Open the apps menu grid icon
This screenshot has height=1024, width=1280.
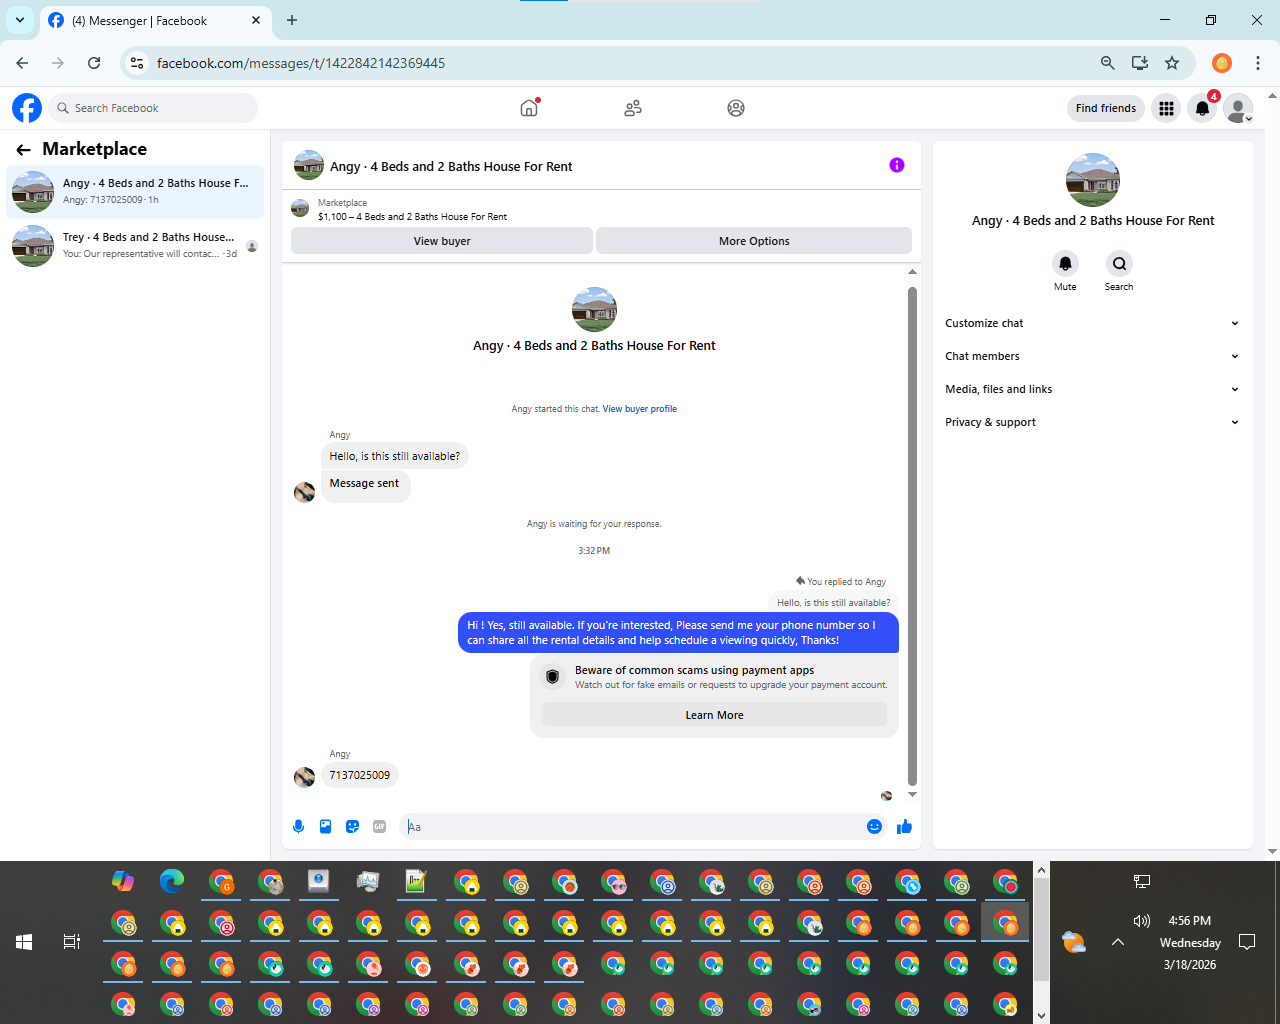pos(1166,108)
